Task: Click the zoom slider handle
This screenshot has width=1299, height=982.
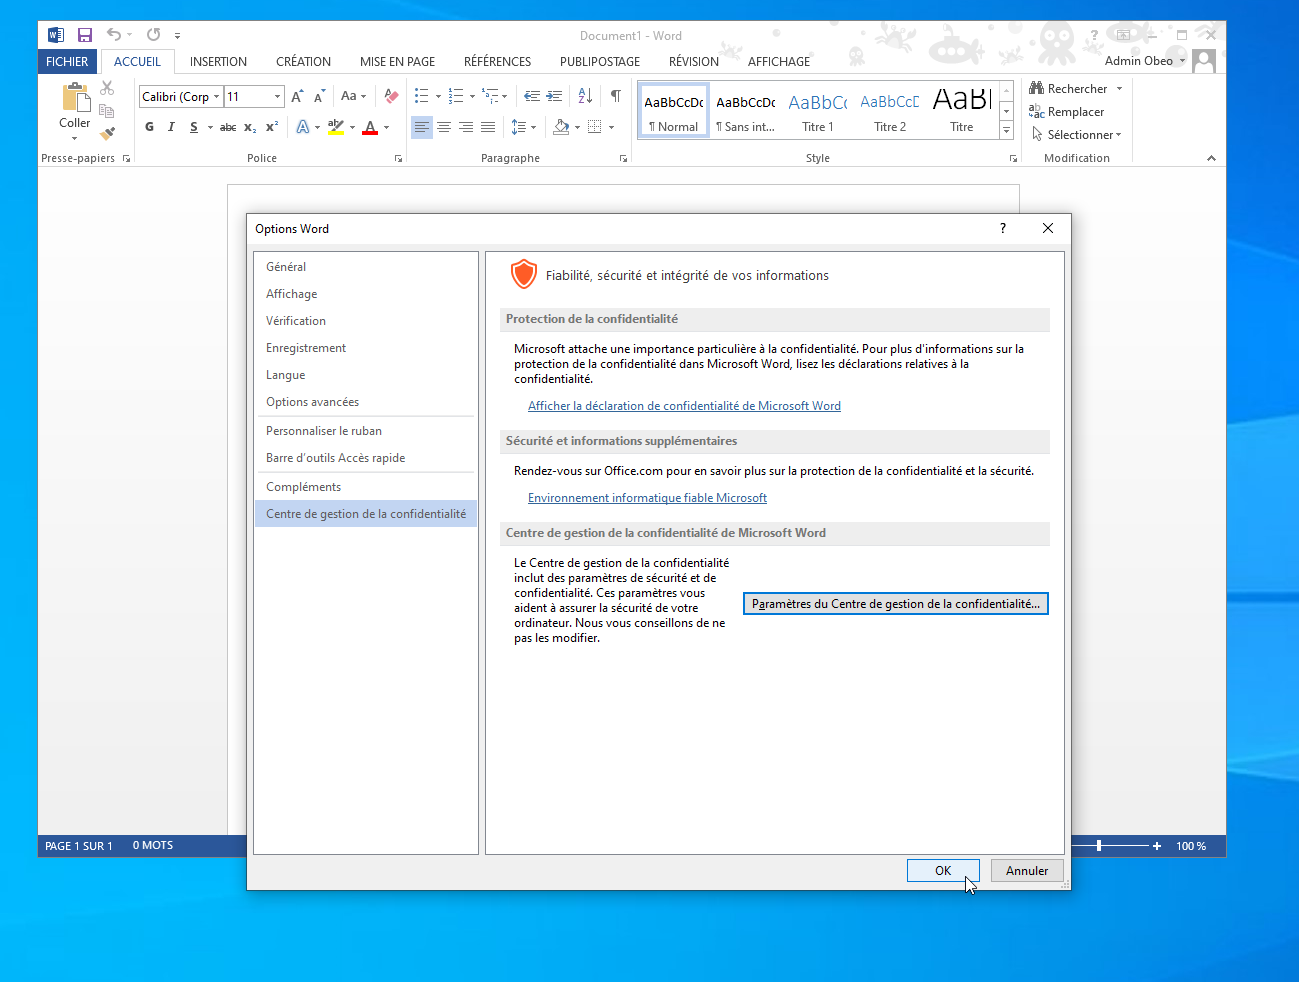Action: (1099, 846)
